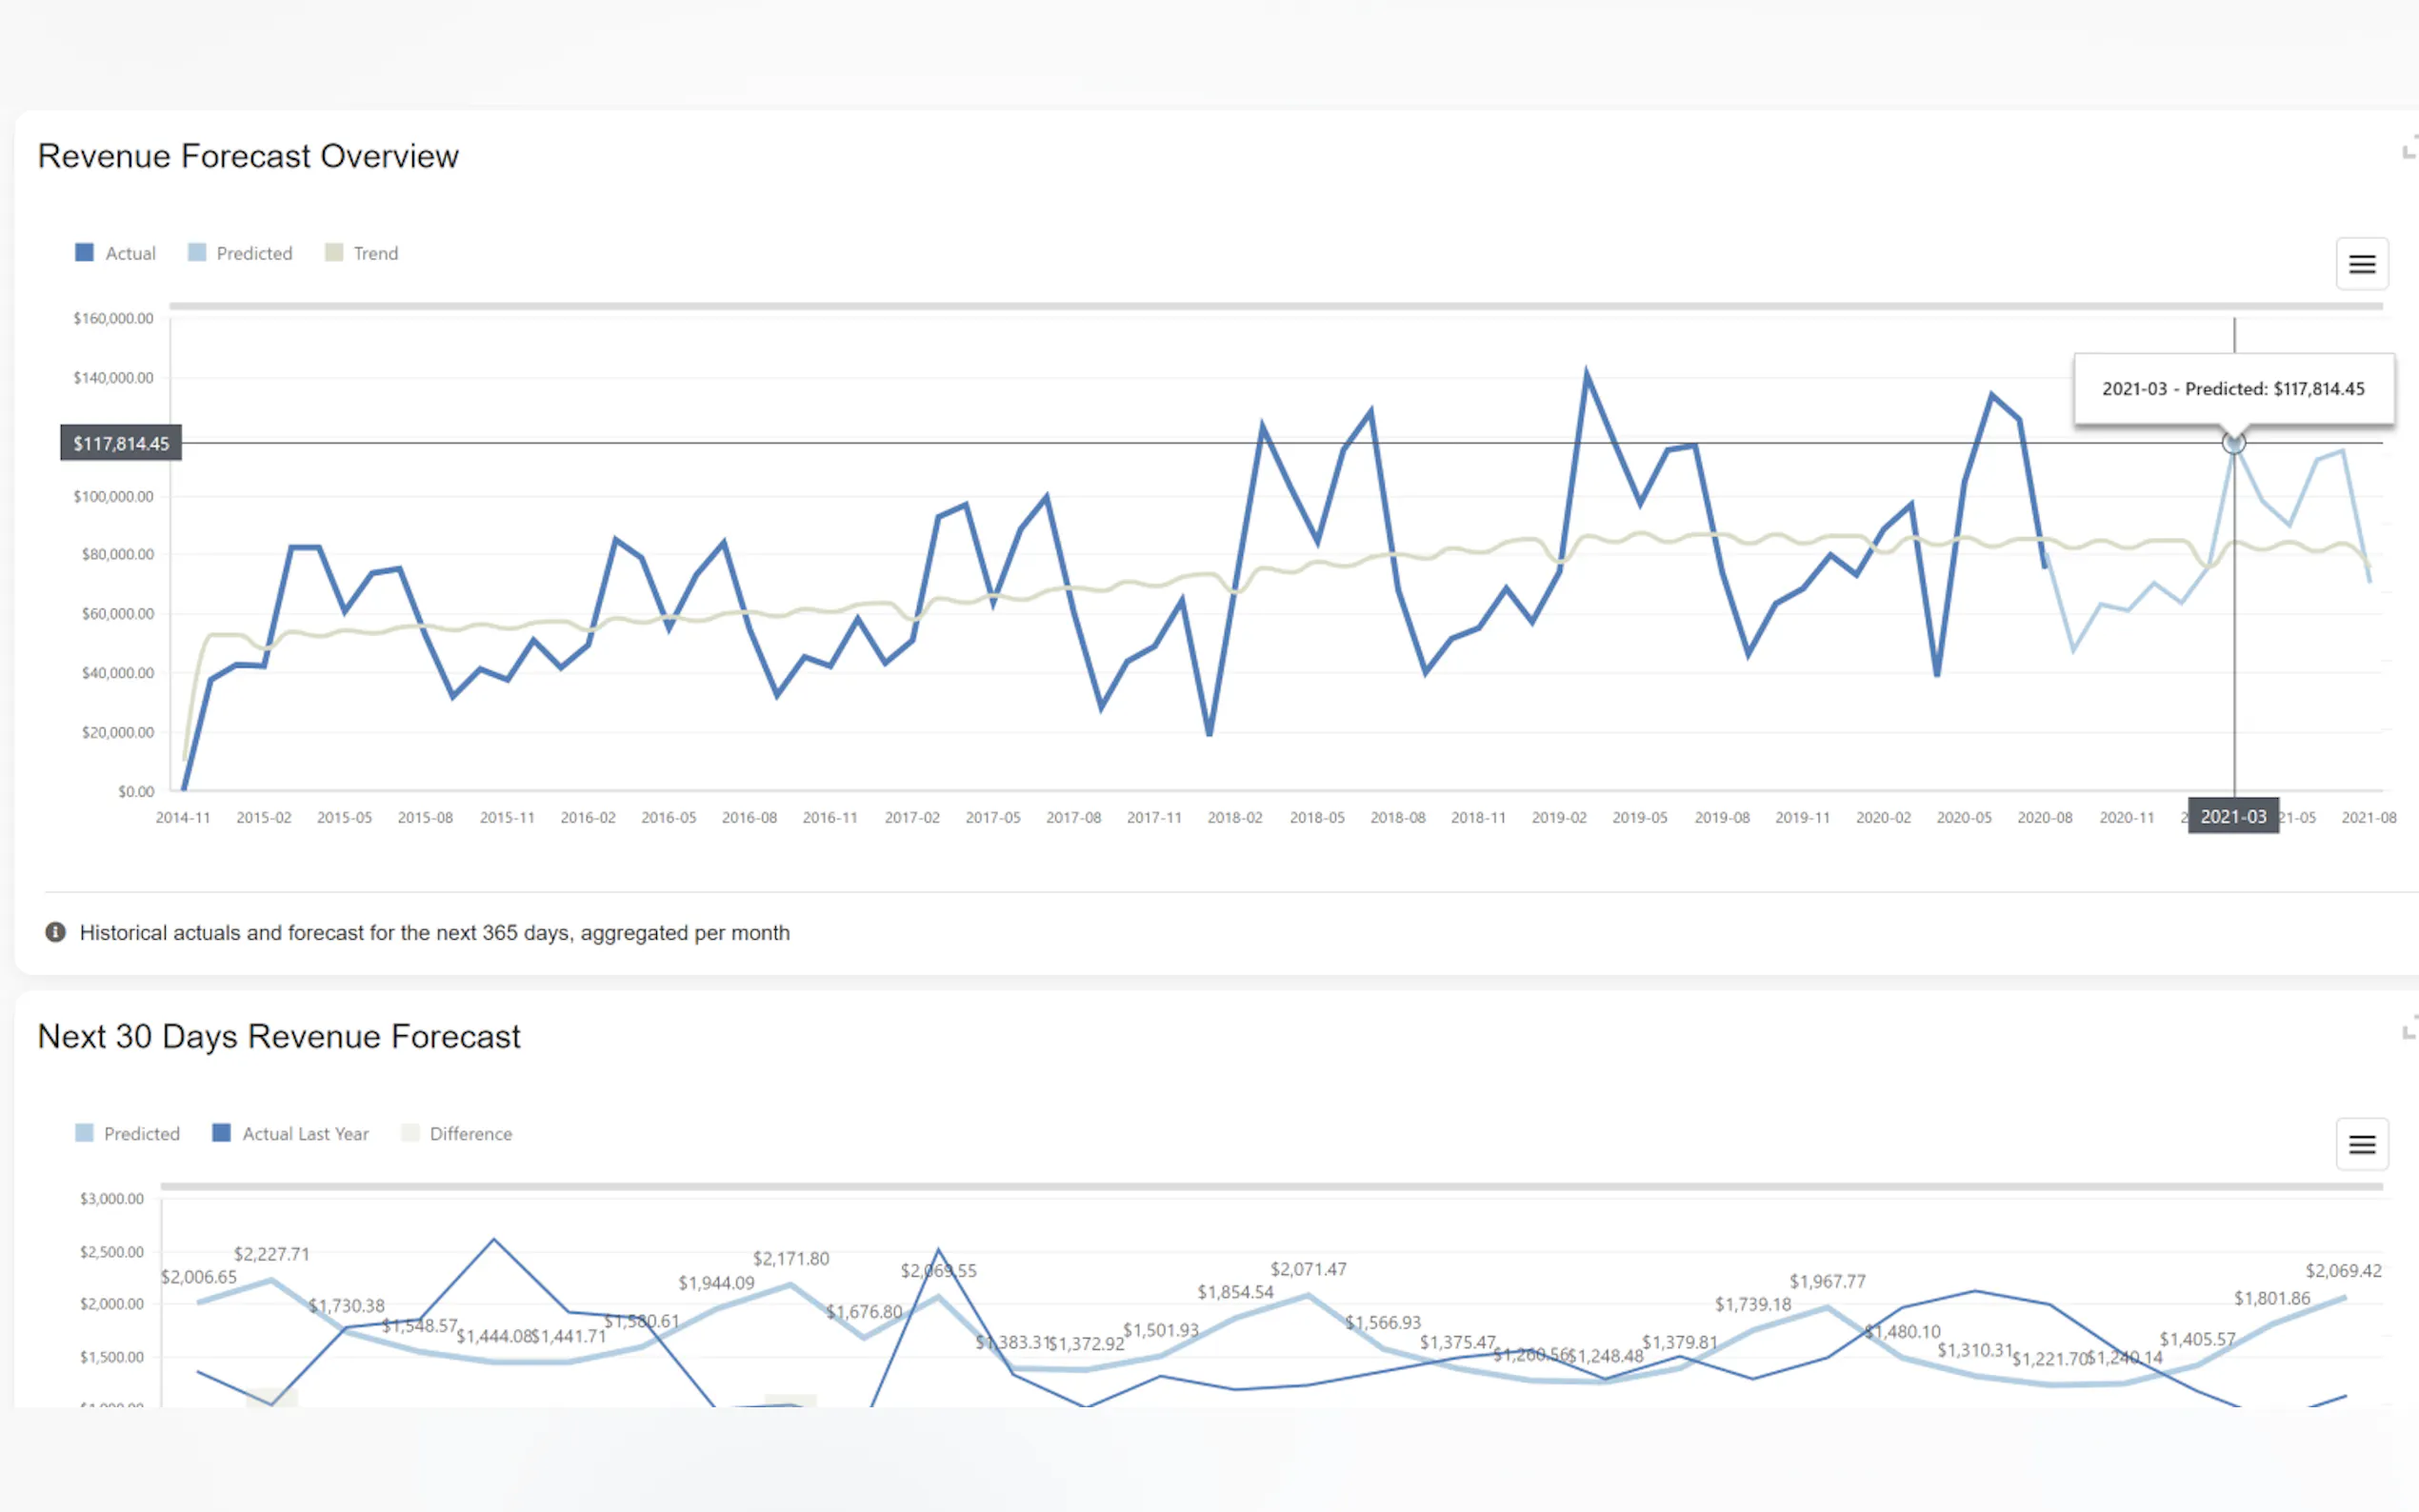Click the Actual Last Year legend square
The height and width of the screenshot is (1512, 2419).
point(222,1133)
